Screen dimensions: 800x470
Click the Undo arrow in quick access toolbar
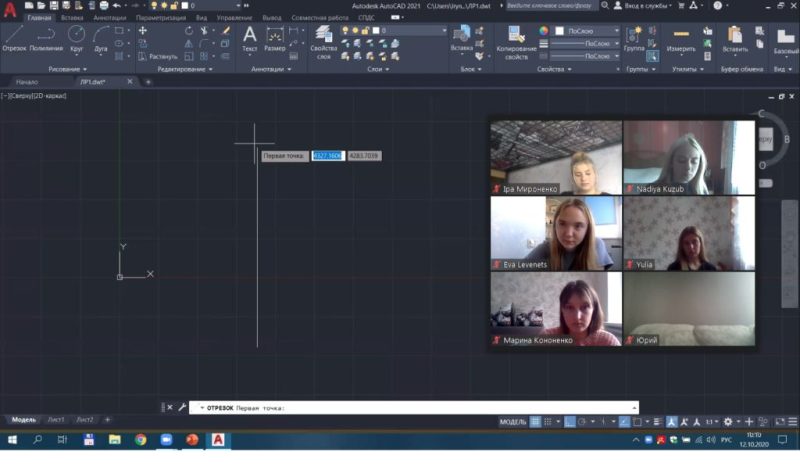(117, 6)
